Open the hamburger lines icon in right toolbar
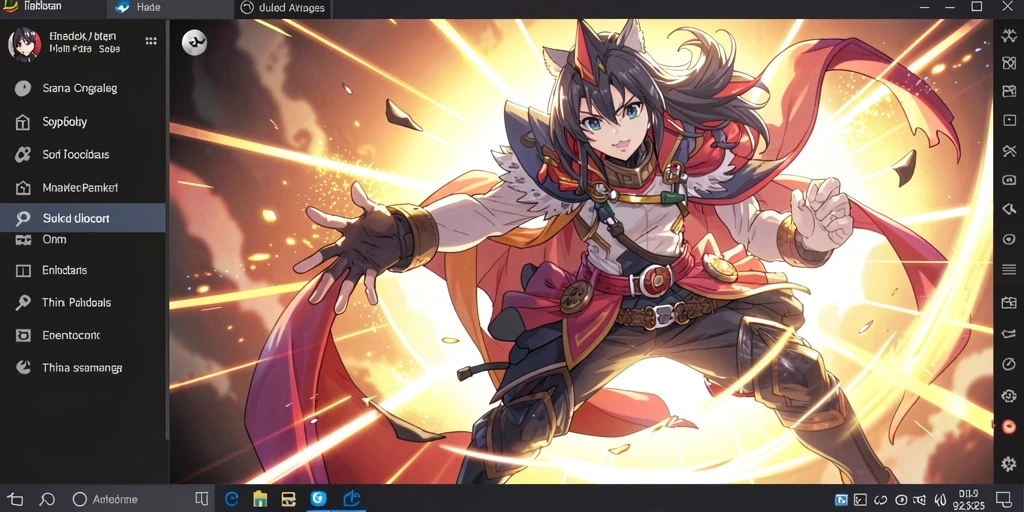This screenshot has width=1024, height=512. (1009, 269)
